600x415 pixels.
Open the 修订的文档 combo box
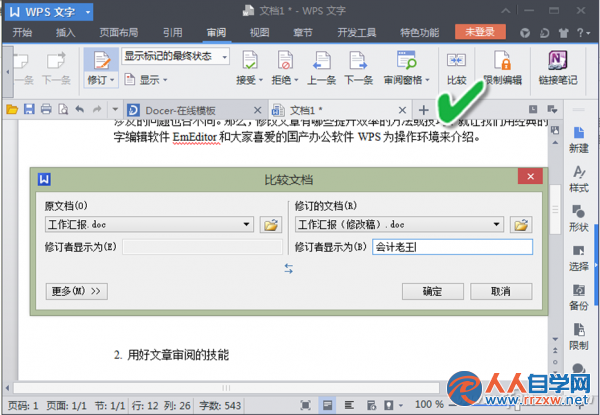pyautogui.click(x=399, y=225)
